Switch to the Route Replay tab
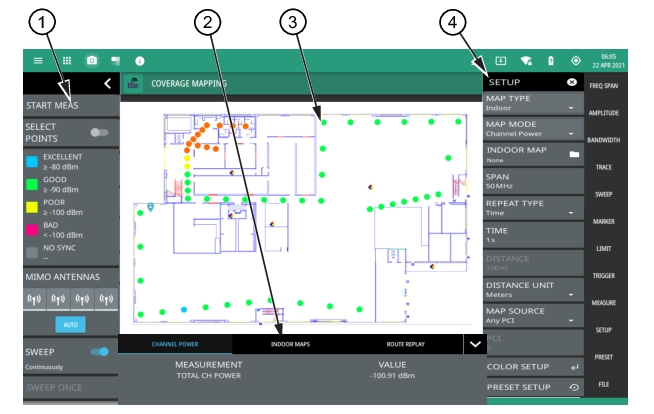The image size is (654, 414). click(x=404, y=344)
